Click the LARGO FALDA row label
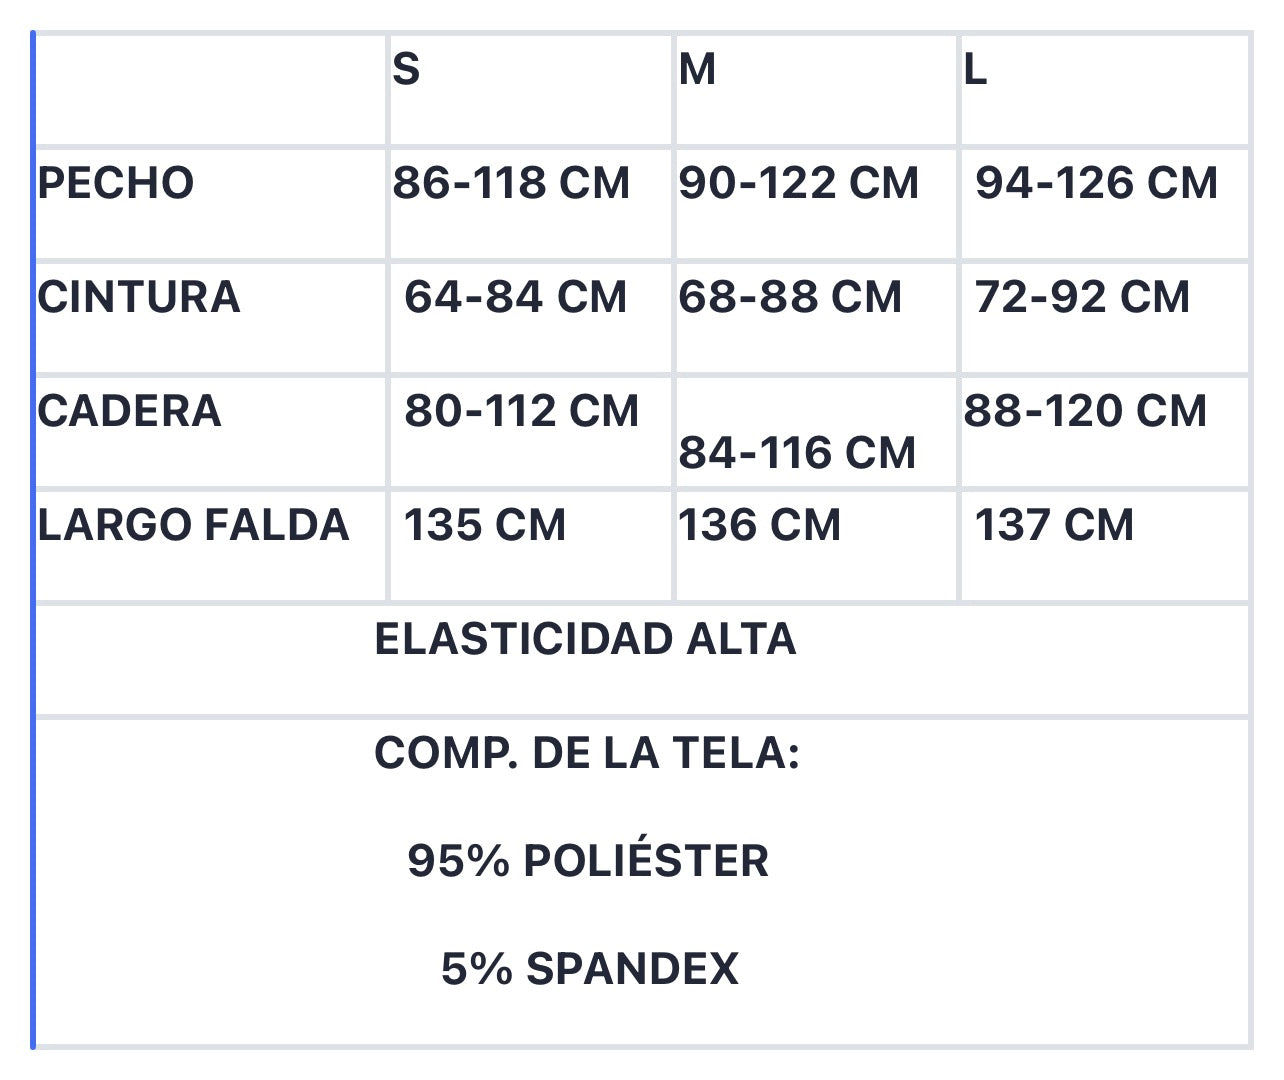The width and height of the screenshot is (1284, 1080). click(194, 525)
